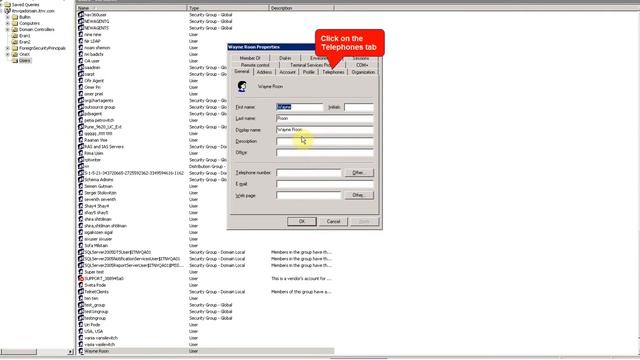The height and width of the screenshot is (360, 640).
Task: Open the Organization tab
Action: point(363,72)
